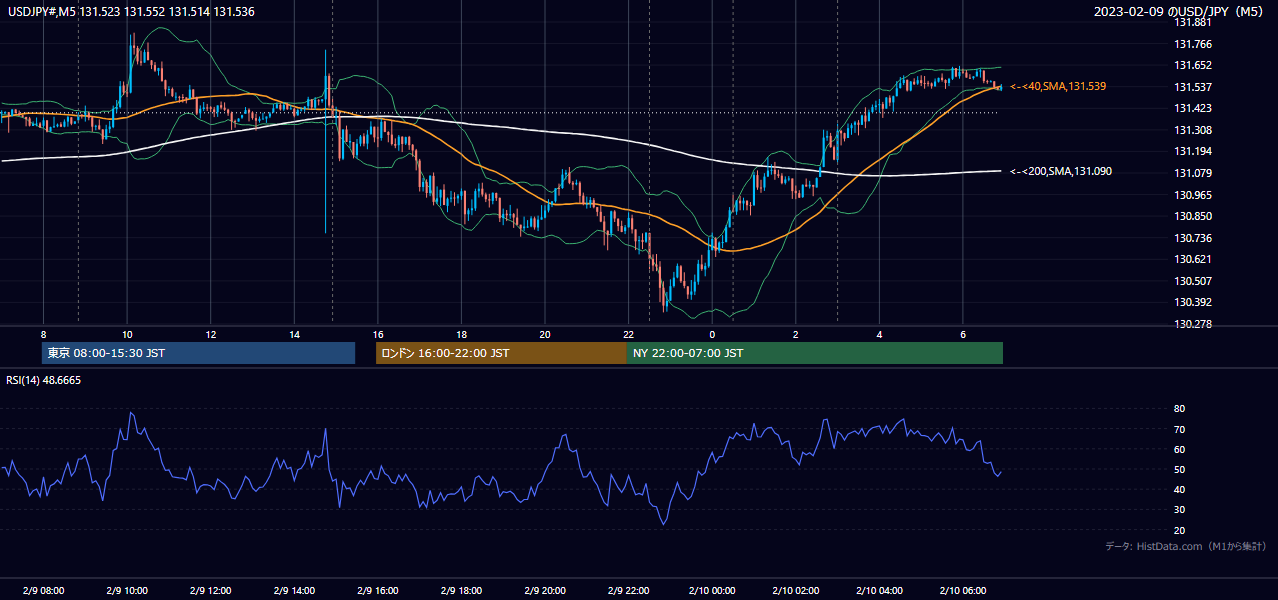This screenshot has width=1278, height=600.
Task: Click price axis label 131.423
Action: click(1193, 108)
